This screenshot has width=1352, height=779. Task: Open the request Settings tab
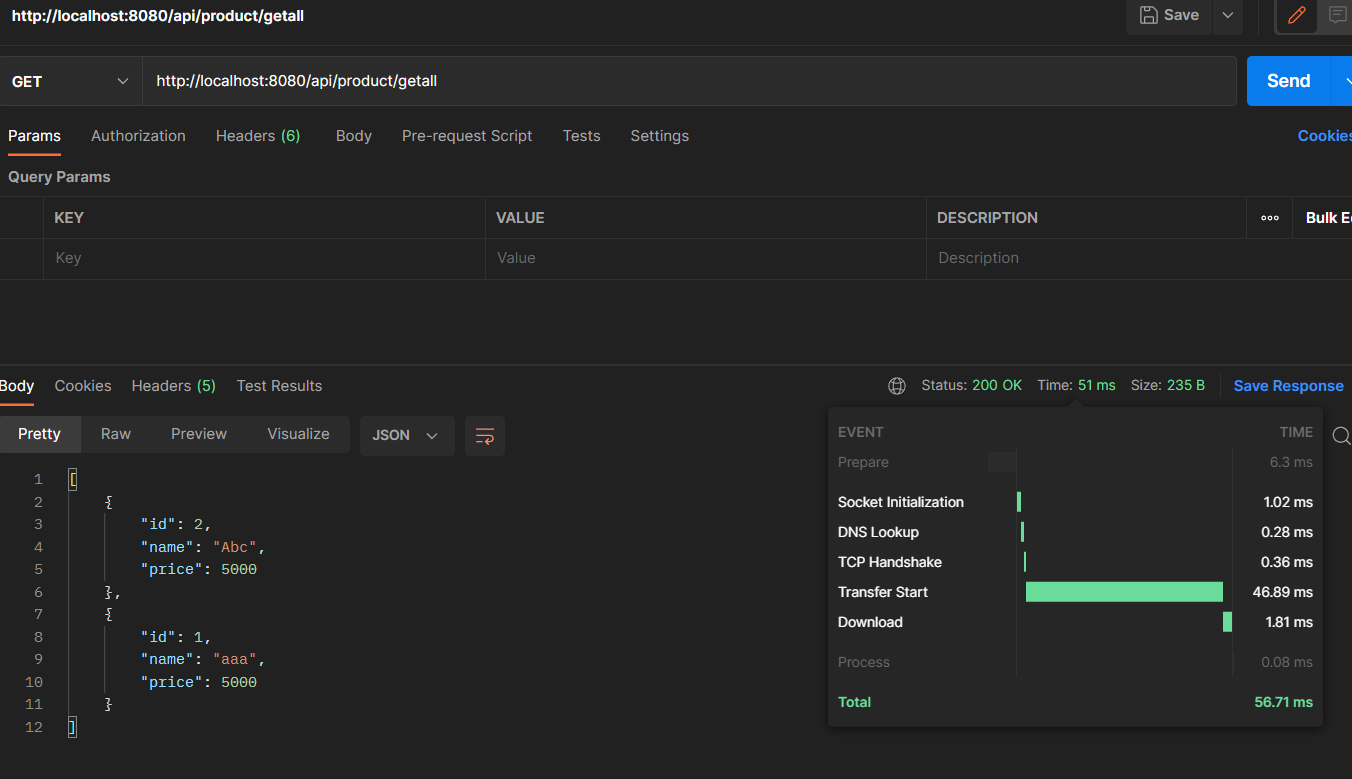click(x=659, y=136)
